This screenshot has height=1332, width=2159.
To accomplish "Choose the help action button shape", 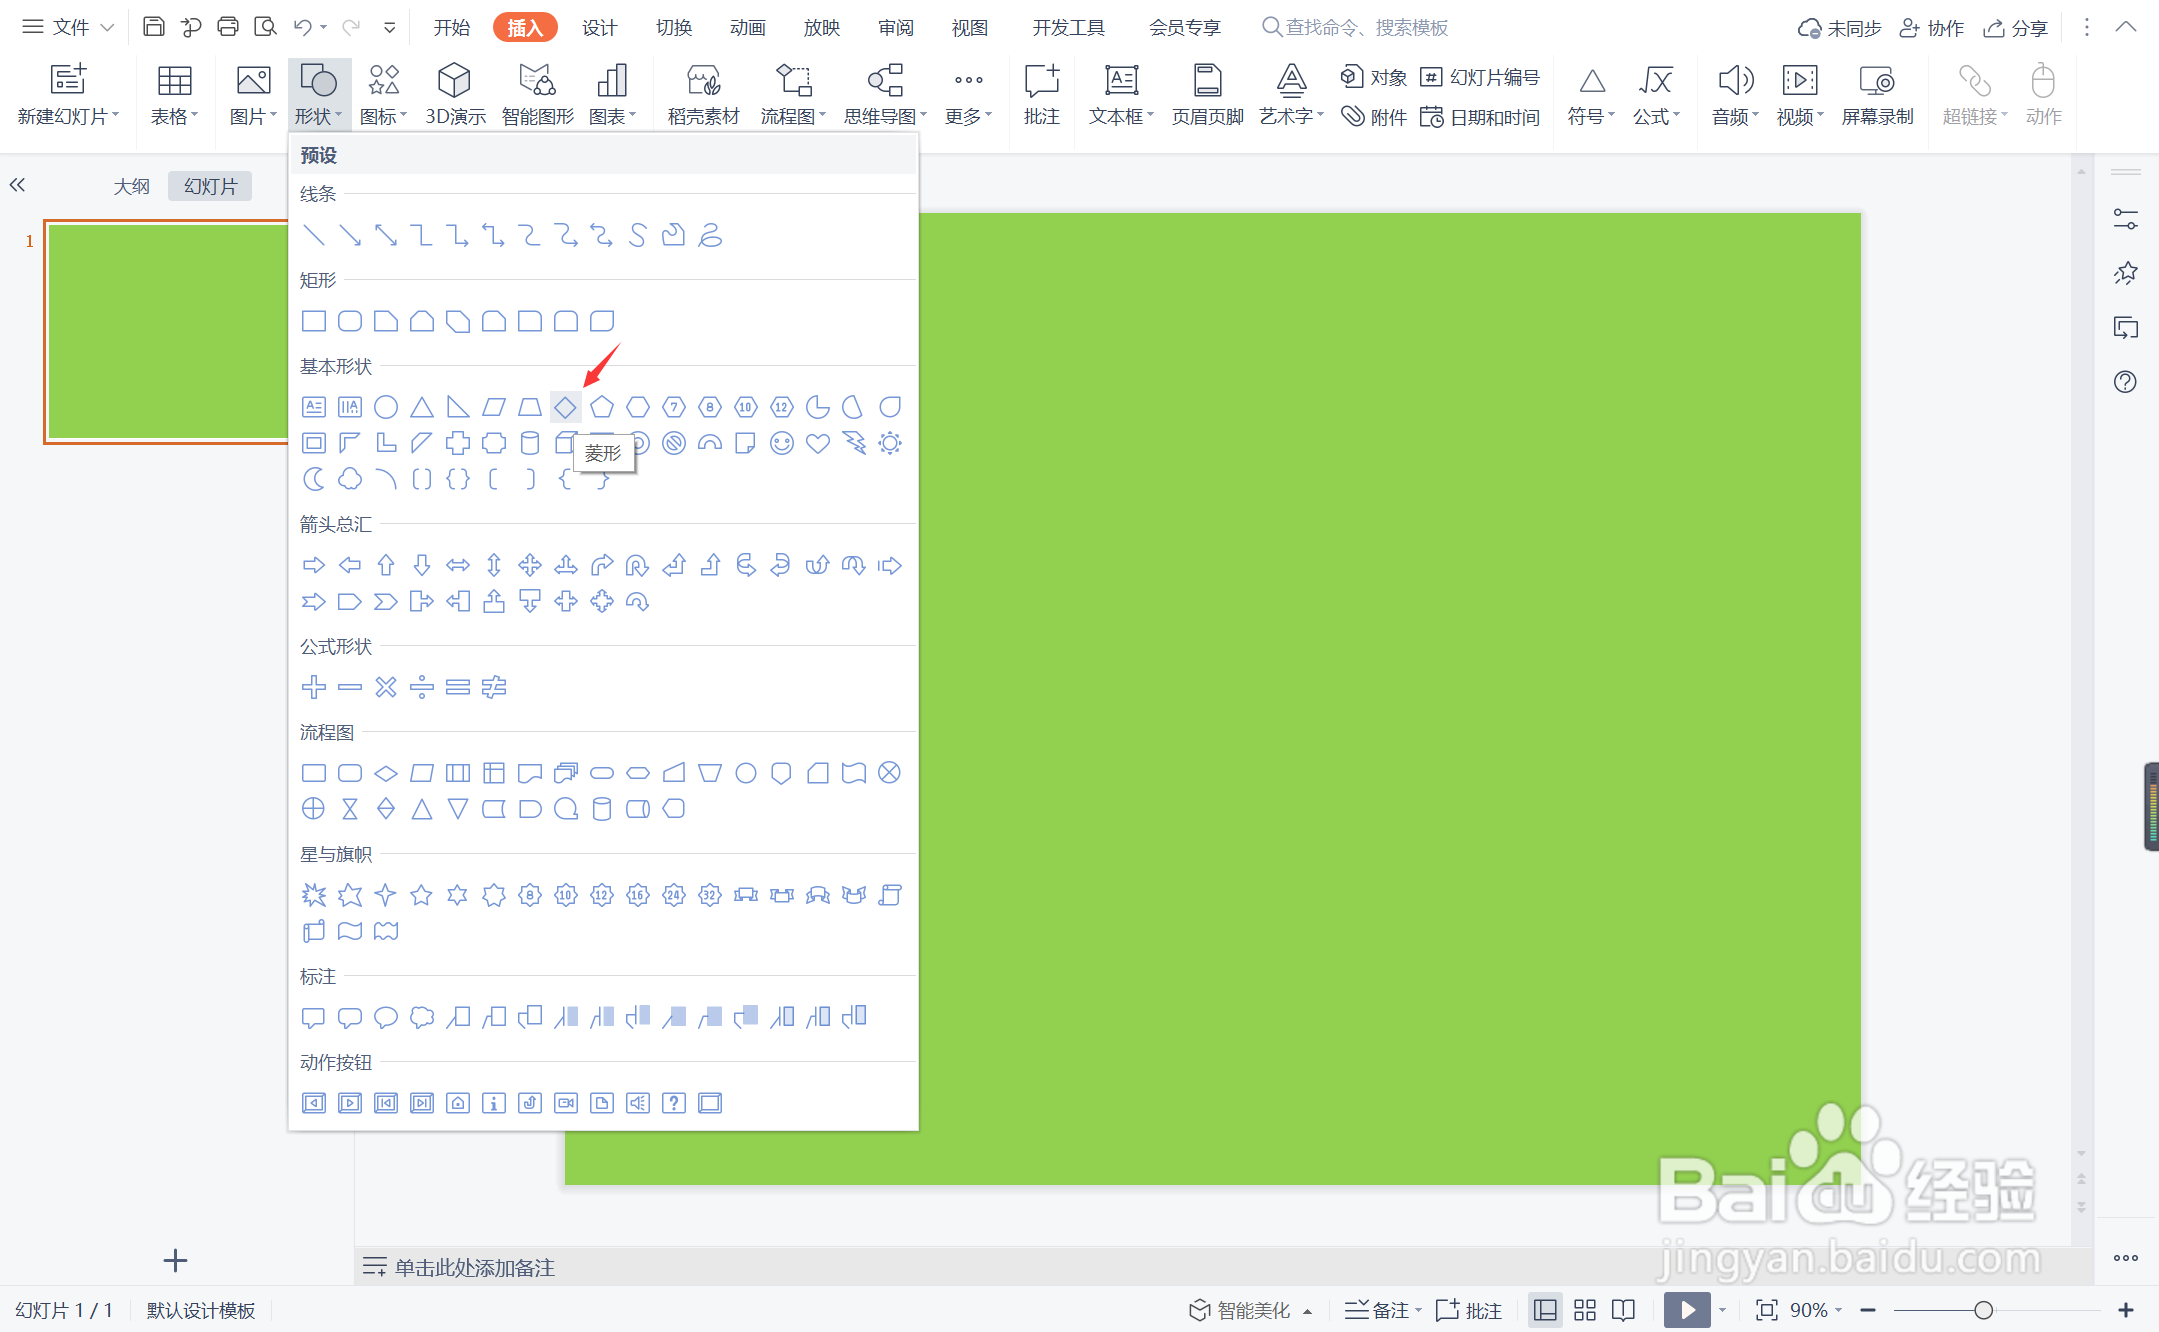I will 674,1103.
